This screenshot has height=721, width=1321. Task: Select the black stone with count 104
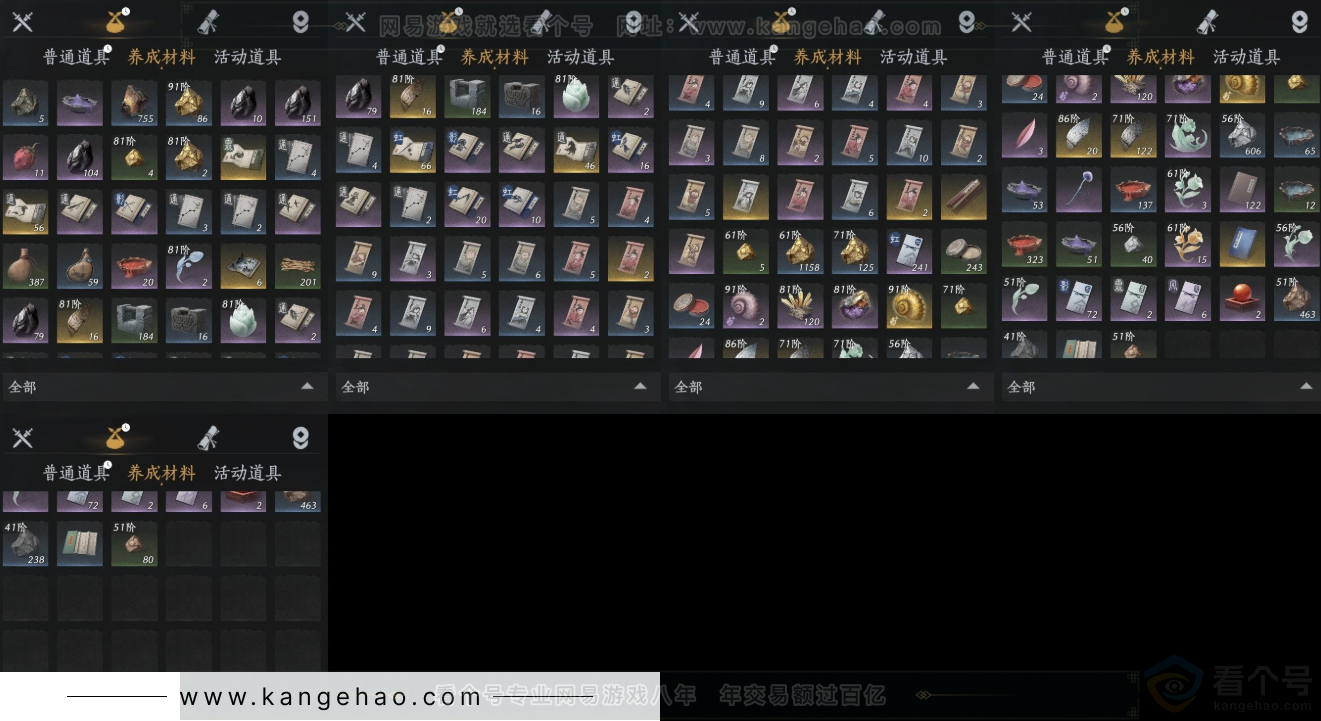click(x=80, y=157)
